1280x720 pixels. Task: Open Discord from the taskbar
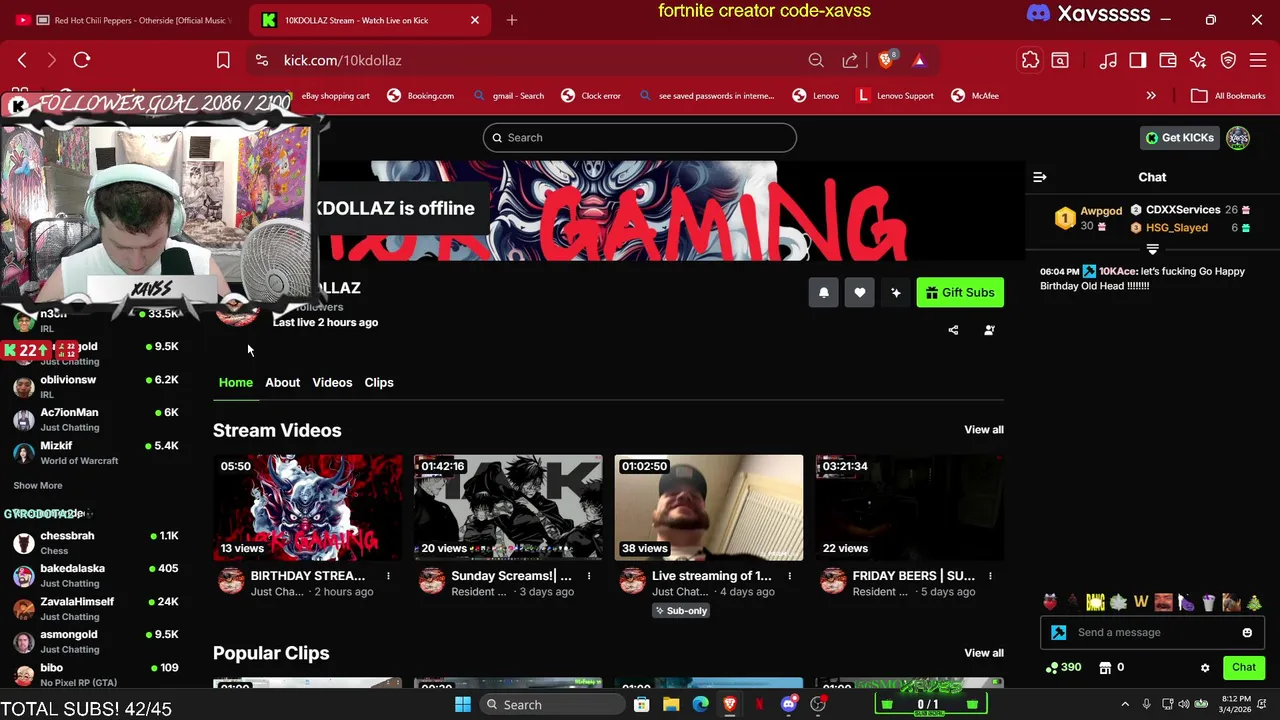point(789,704)
